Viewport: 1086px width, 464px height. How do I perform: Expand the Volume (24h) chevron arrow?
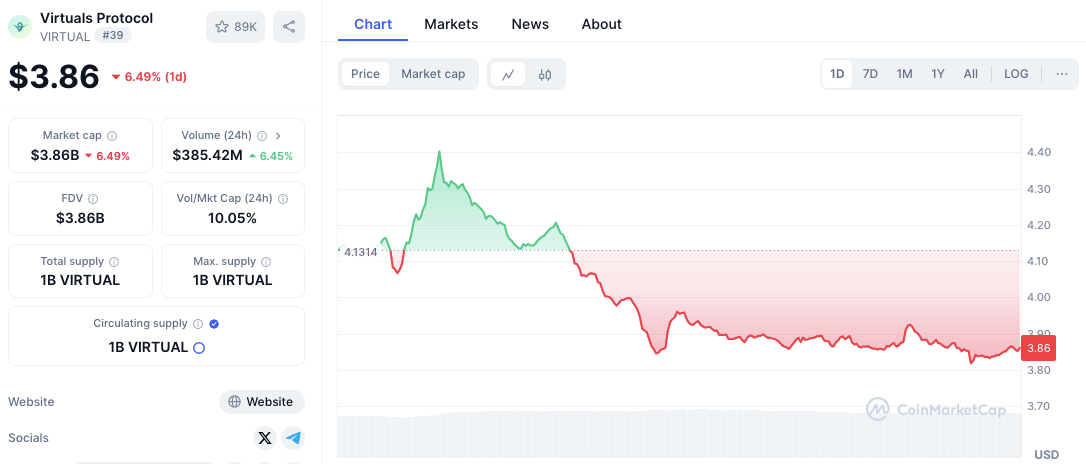[x=277, y=136]
